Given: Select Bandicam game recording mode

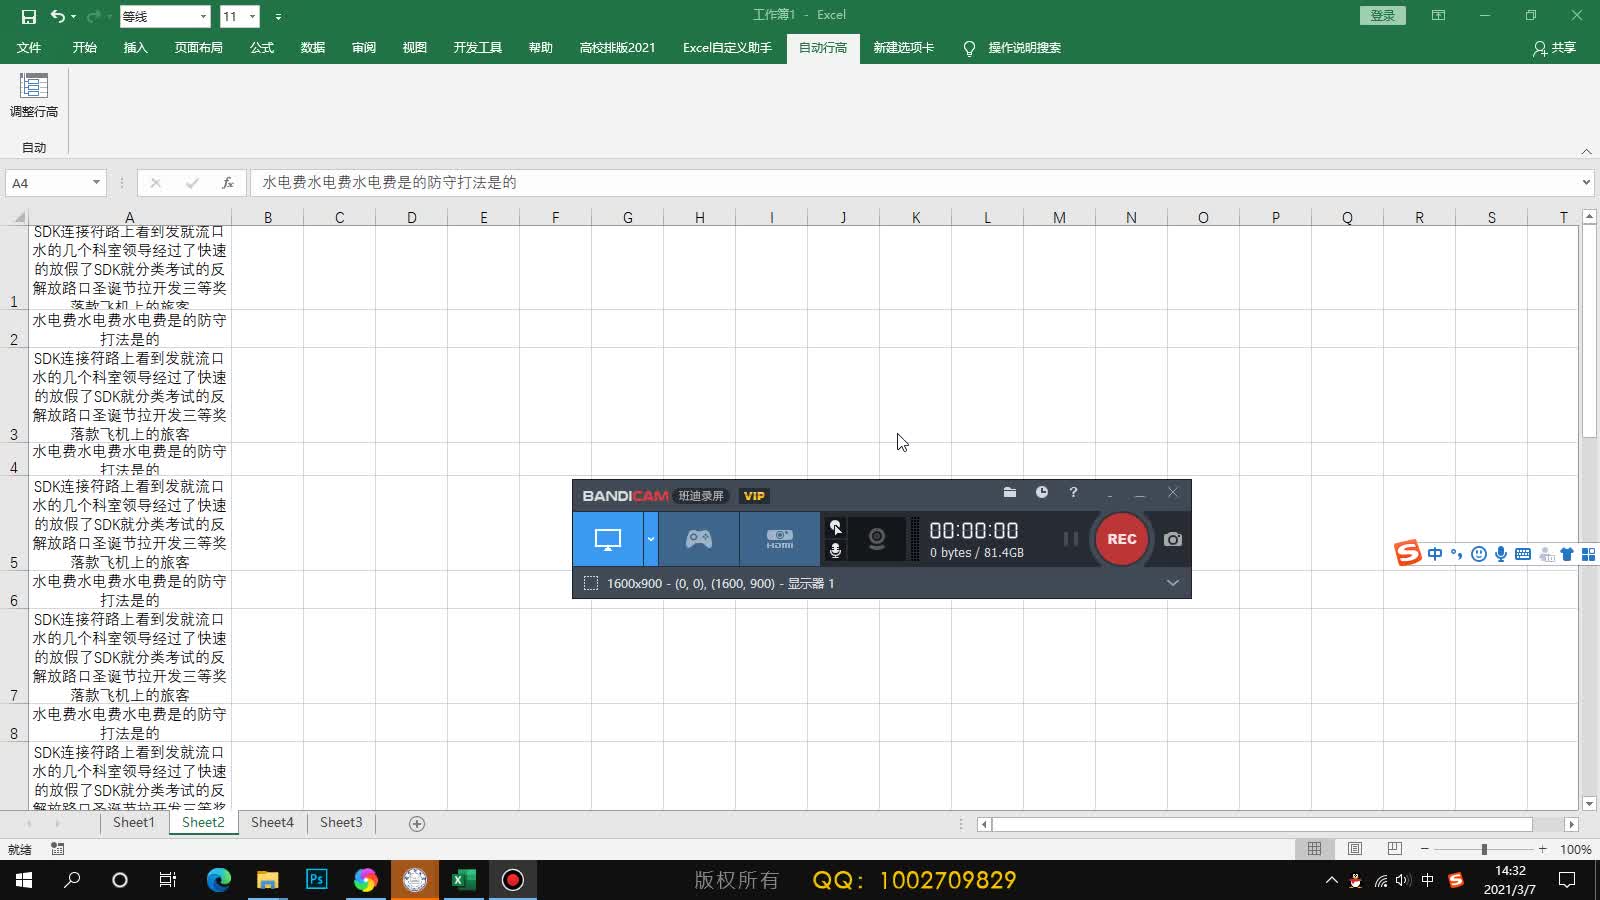Looking at the screenshot, I should 699,539.
